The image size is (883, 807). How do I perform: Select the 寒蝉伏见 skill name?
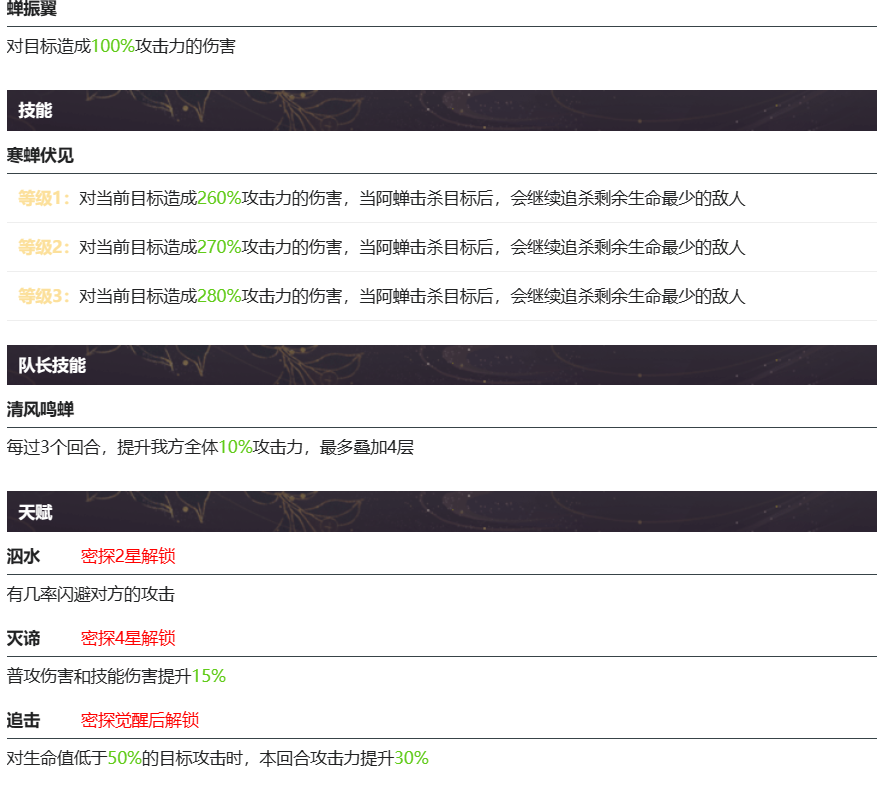(40, 155)
